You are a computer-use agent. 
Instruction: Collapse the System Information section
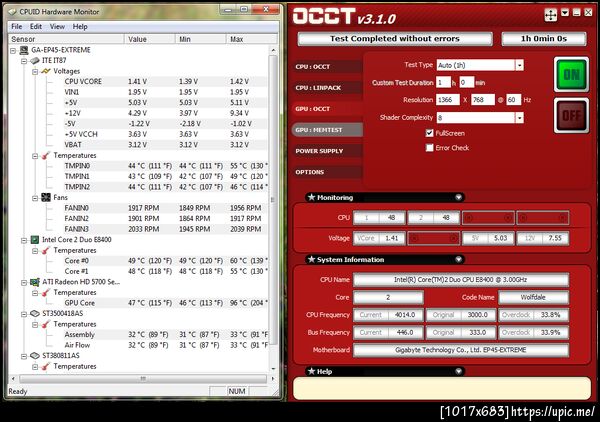458,259
